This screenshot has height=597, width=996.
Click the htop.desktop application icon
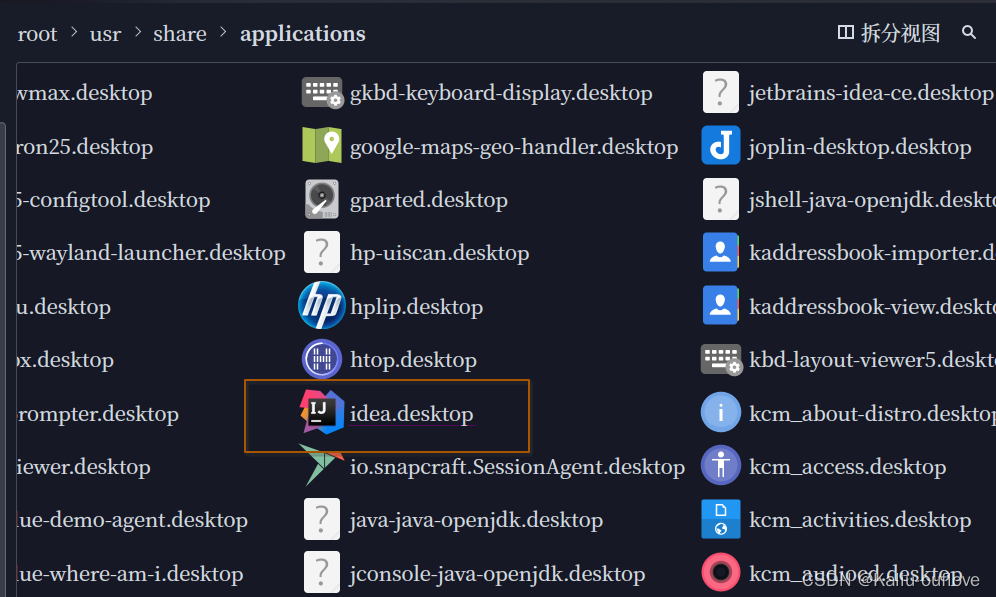click(322, 360)
